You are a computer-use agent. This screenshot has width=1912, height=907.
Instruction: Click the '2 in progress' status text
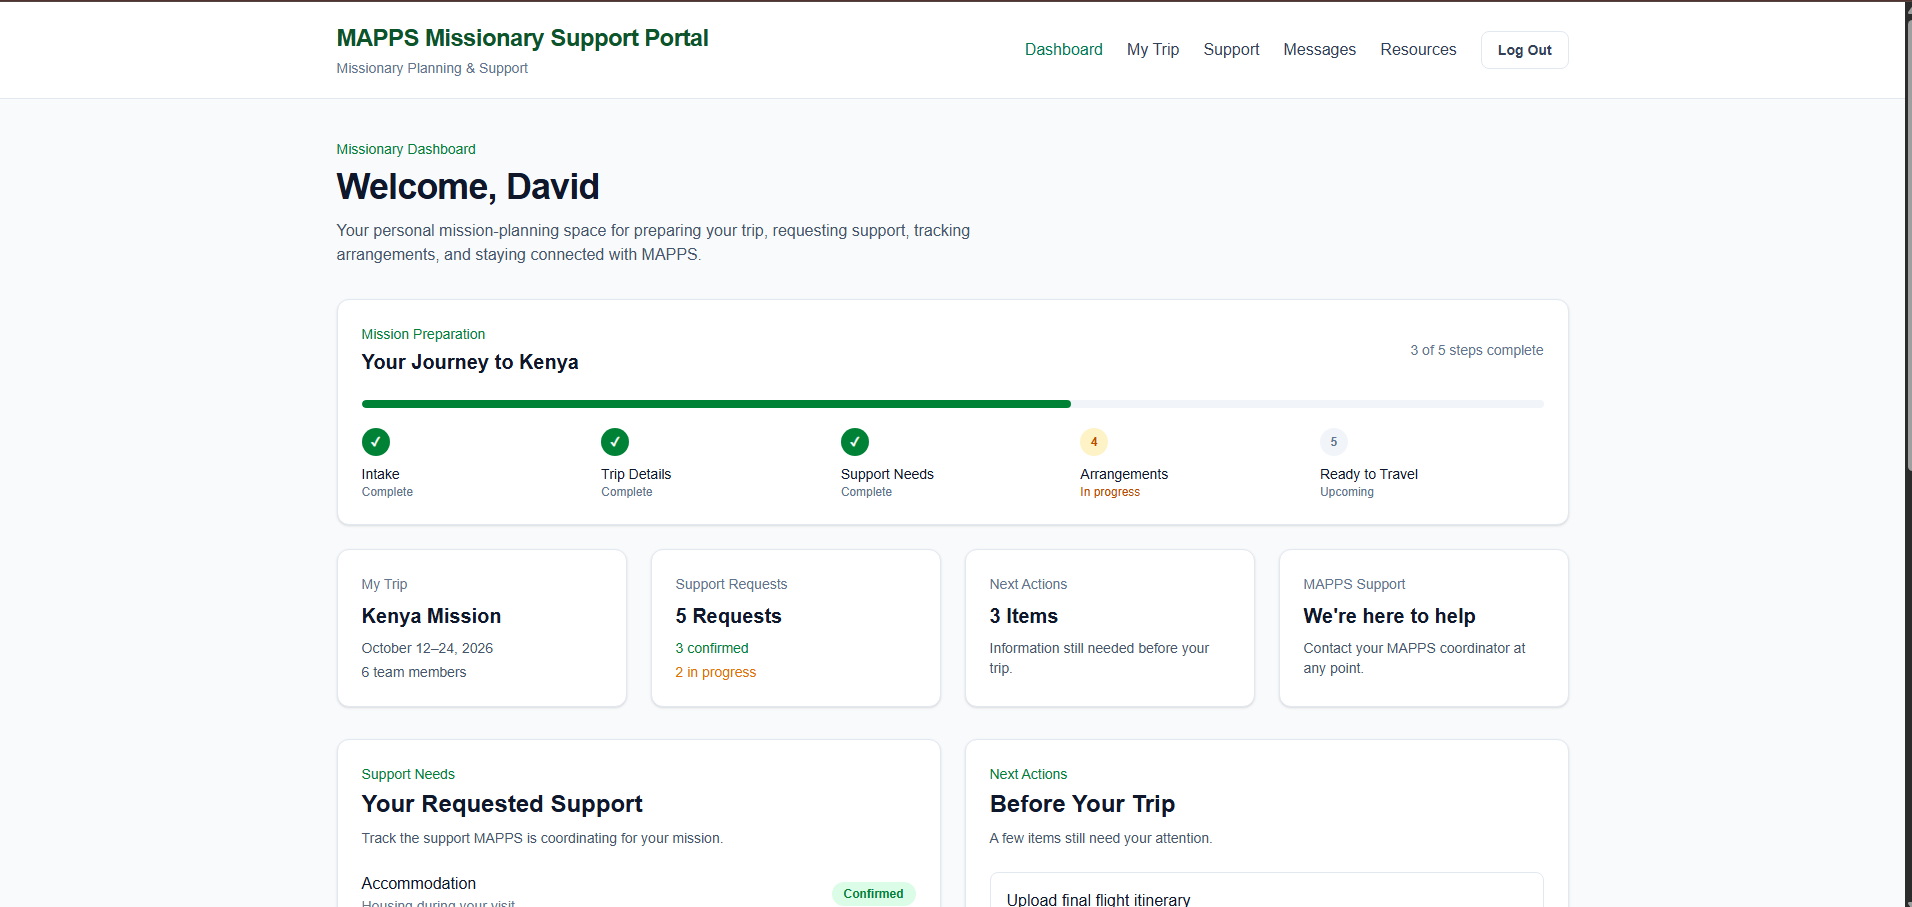click(716, 672)
